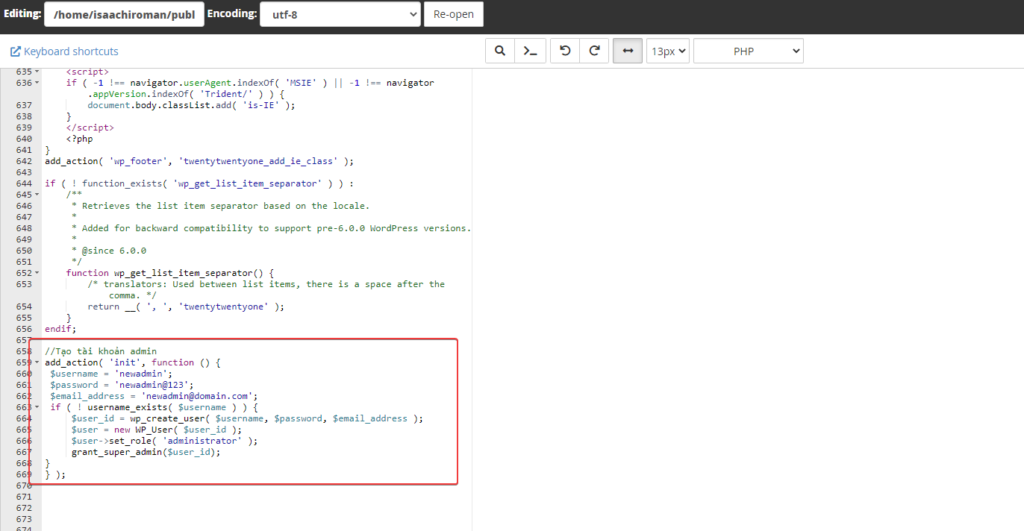The height and width of the screenshot is (531, 1024).
Task: Click 'twentytwentyone_add_ie_class' on line 642
Action: [258, 161]
